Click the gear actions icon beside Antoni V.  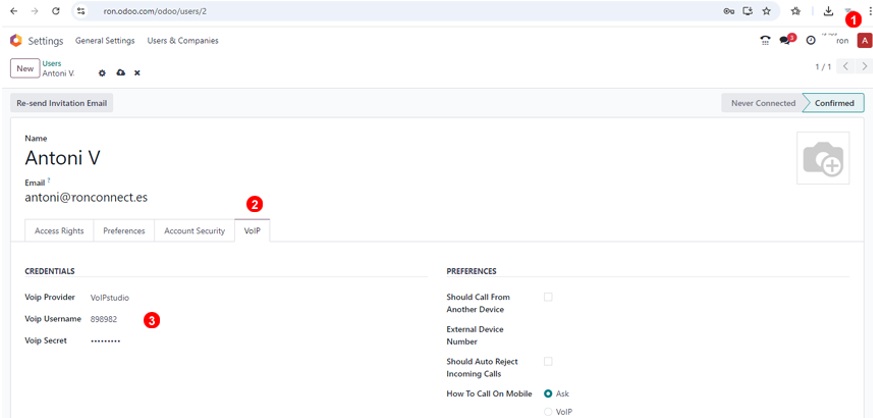point(102,73)
